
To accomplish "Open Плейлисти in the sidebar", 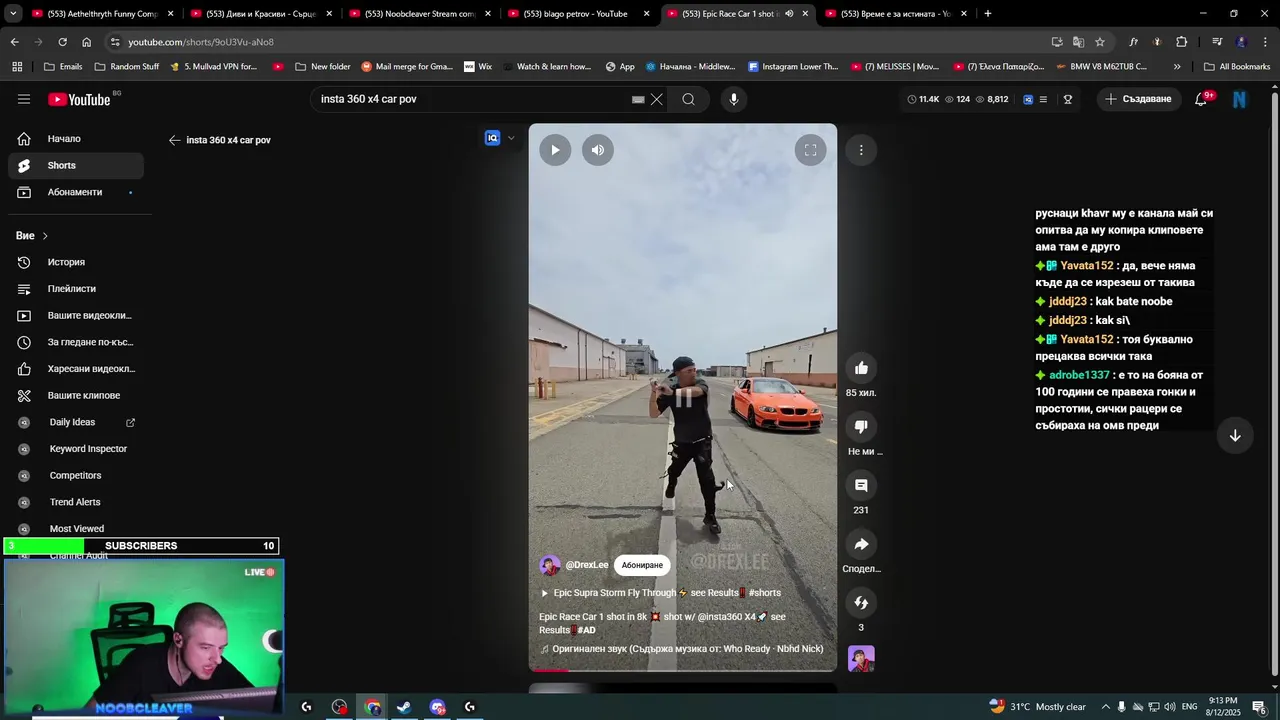I will pos(76,289).
